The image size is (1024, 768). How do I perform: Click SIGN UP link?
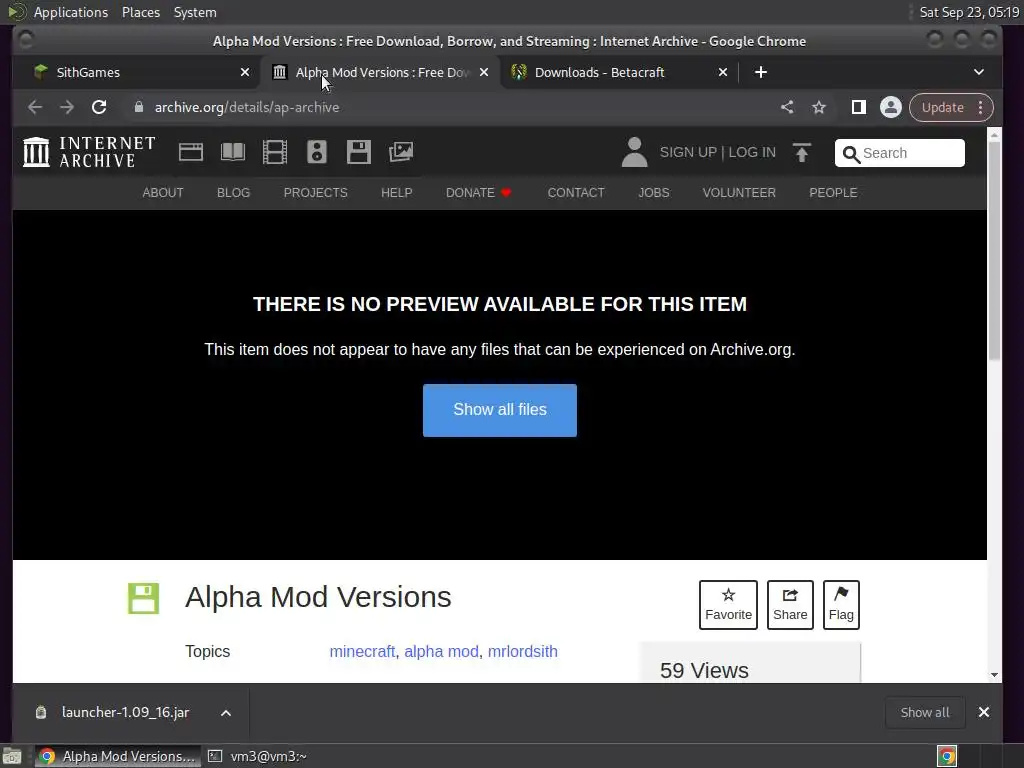(688, 152)
